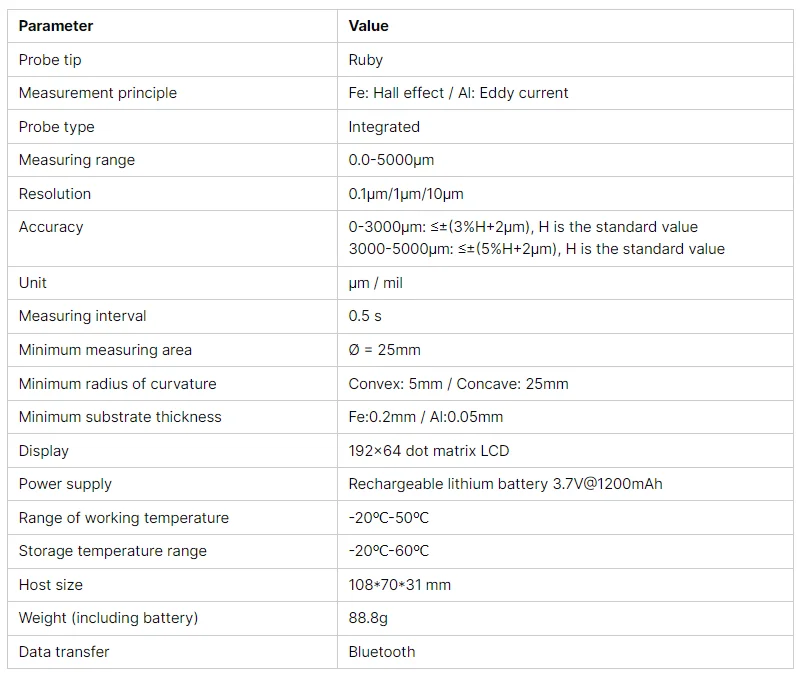
Task: Select the Minimum radius of curvature label
Action: pos(118,383)
